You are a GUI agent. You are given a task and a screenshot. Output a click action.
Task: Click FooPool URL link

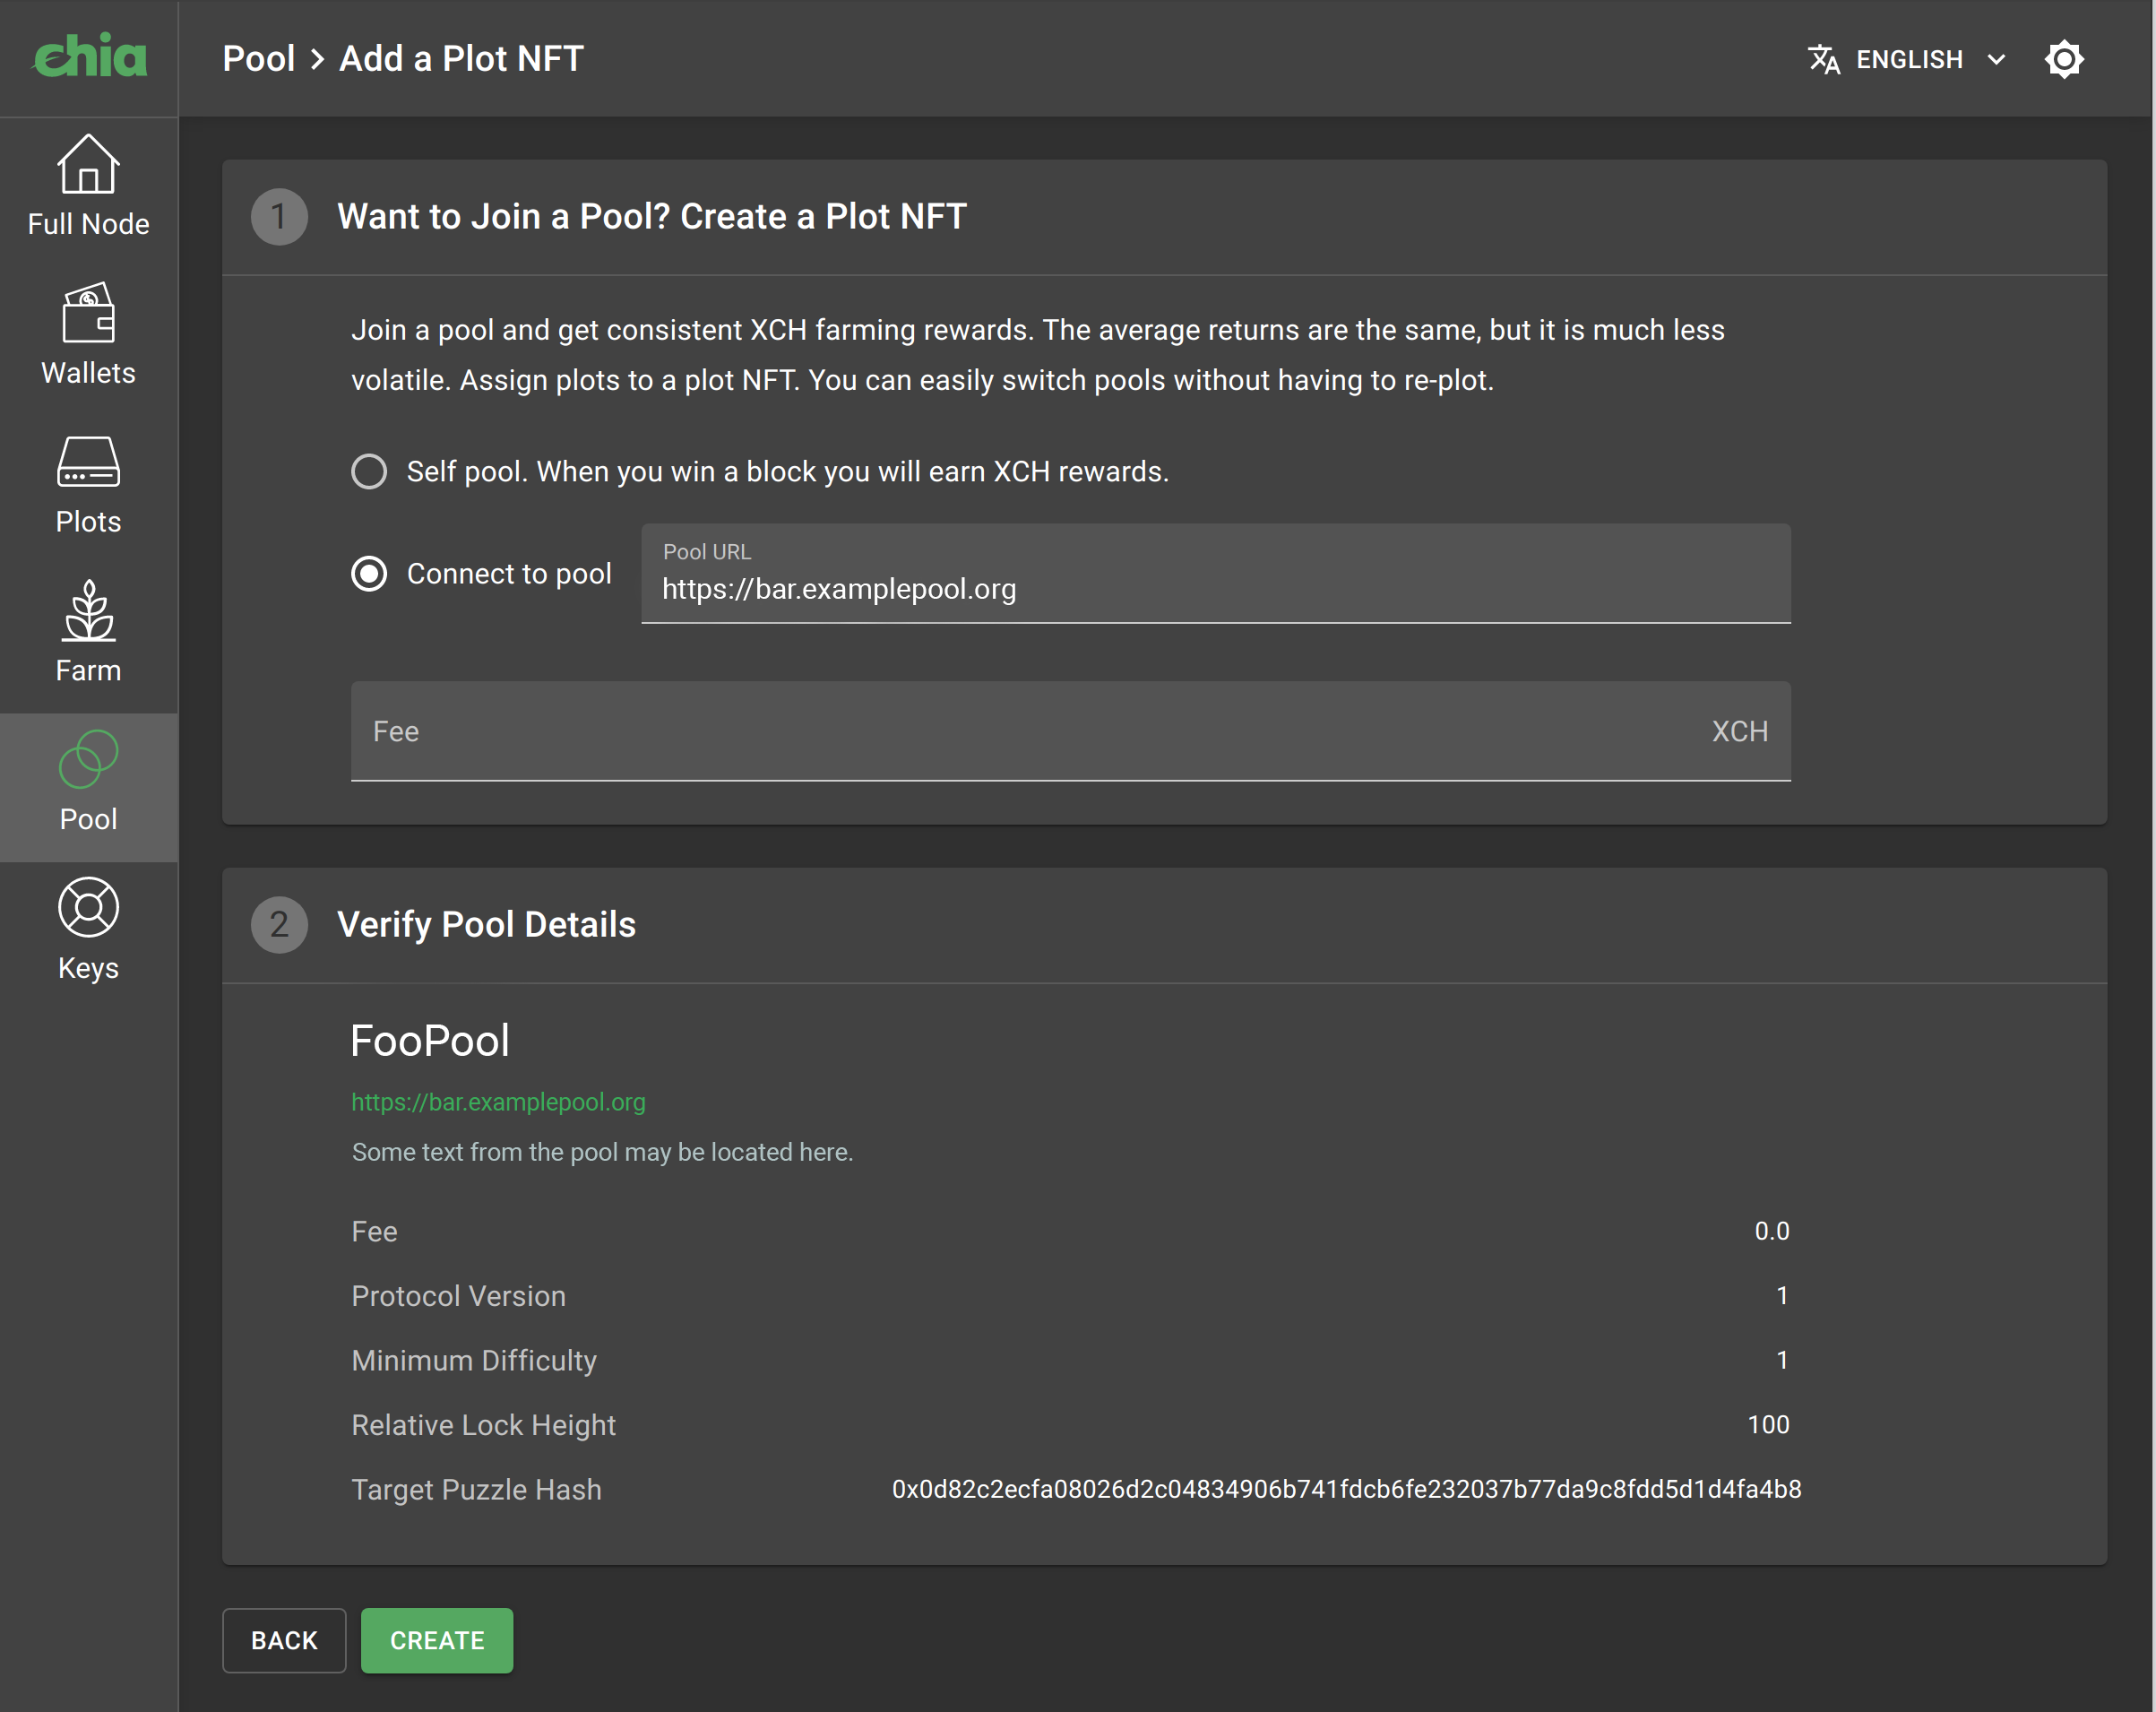tap(499, 1101)
